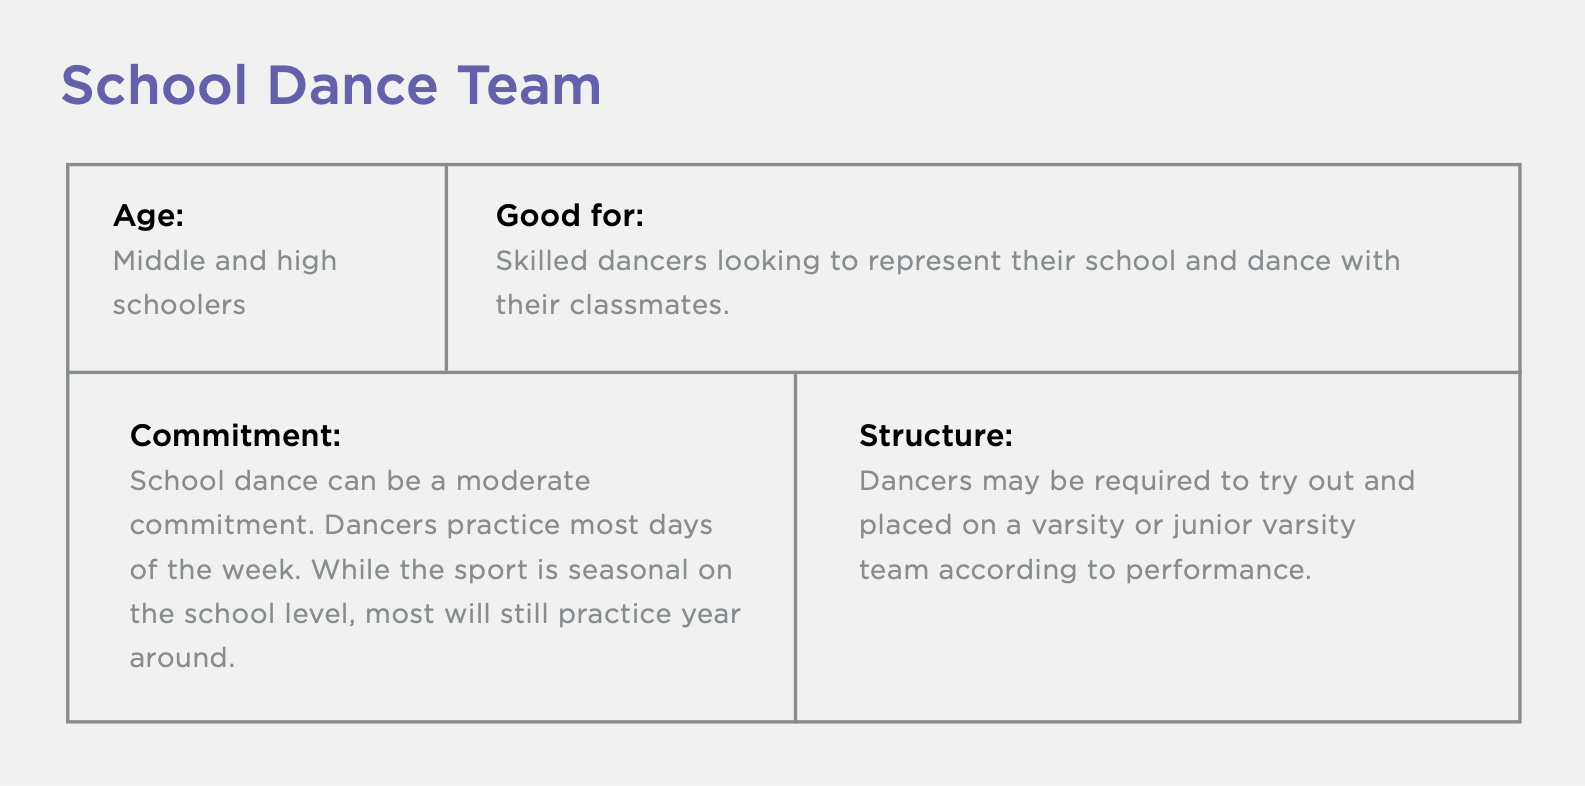This screenshot has width=1585, height=786.
Task: Click the word "classmates" in Good for text
Action: 648,305
